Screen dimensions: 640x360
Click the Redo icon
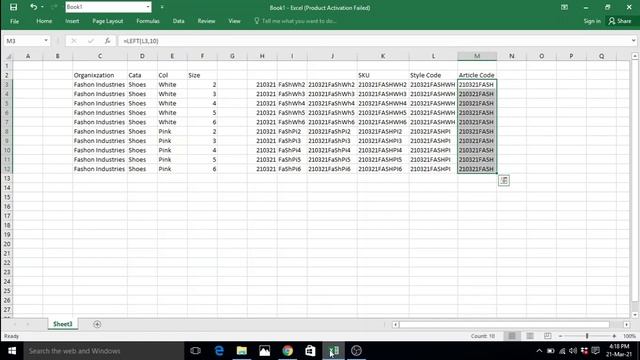click(54, 7)
